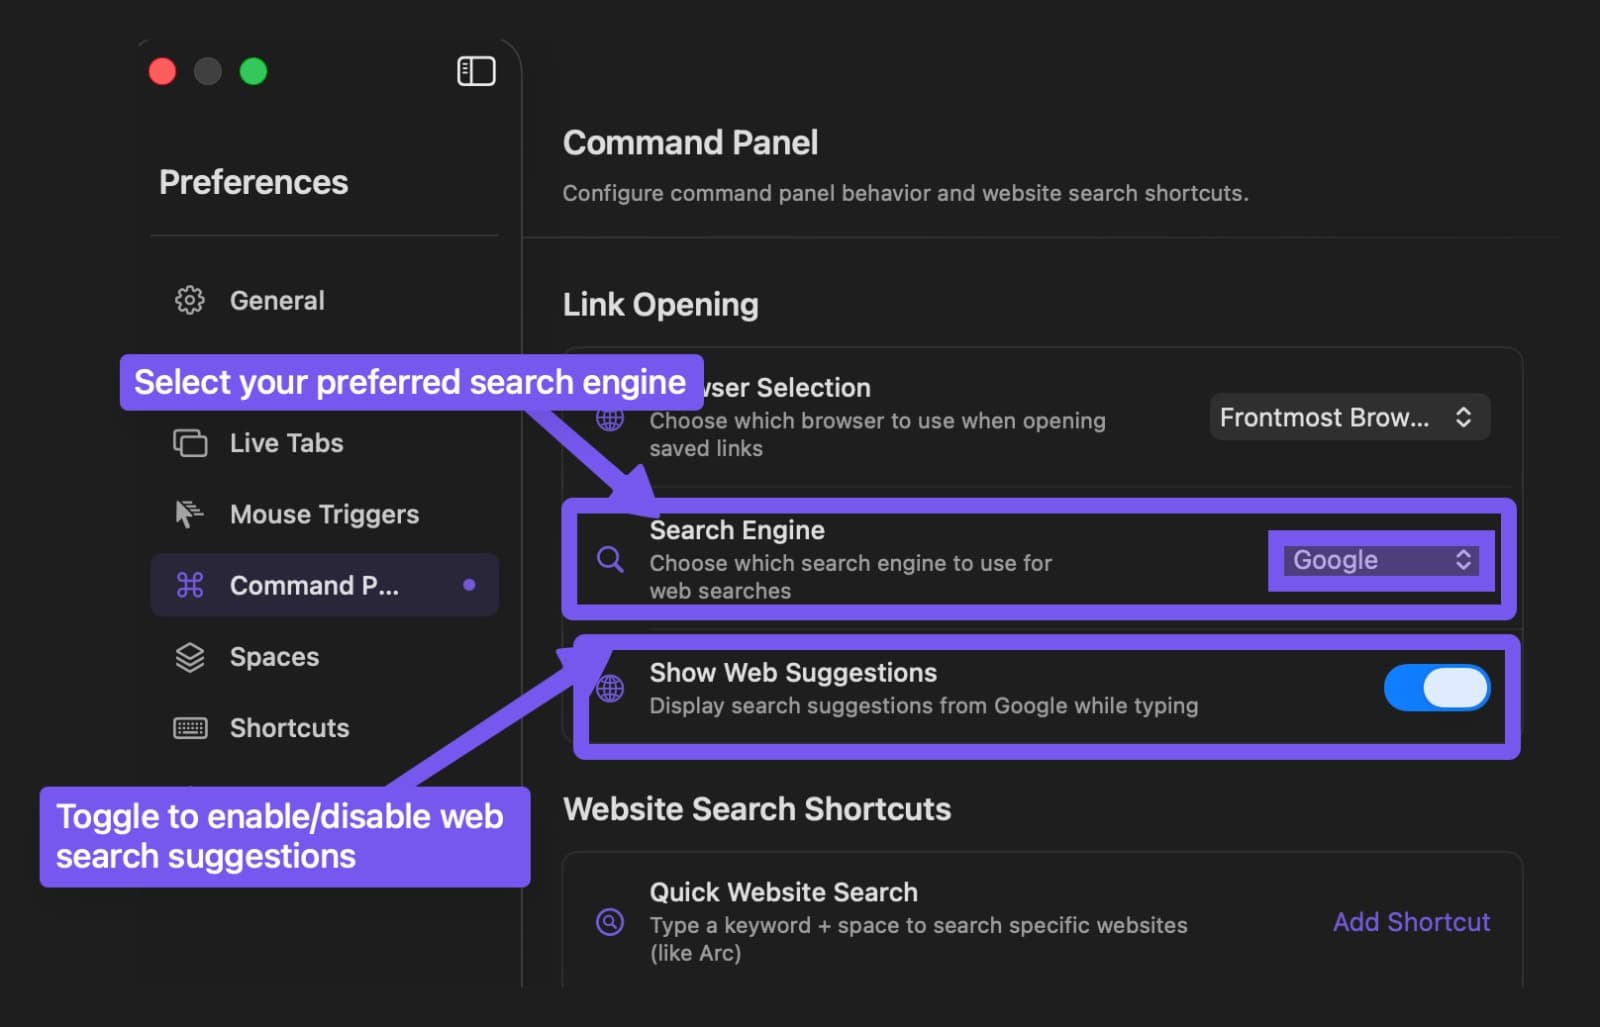Screen dimensions: 1600x1027
Task: Open the General preferences tab
Action: (277, 300)
